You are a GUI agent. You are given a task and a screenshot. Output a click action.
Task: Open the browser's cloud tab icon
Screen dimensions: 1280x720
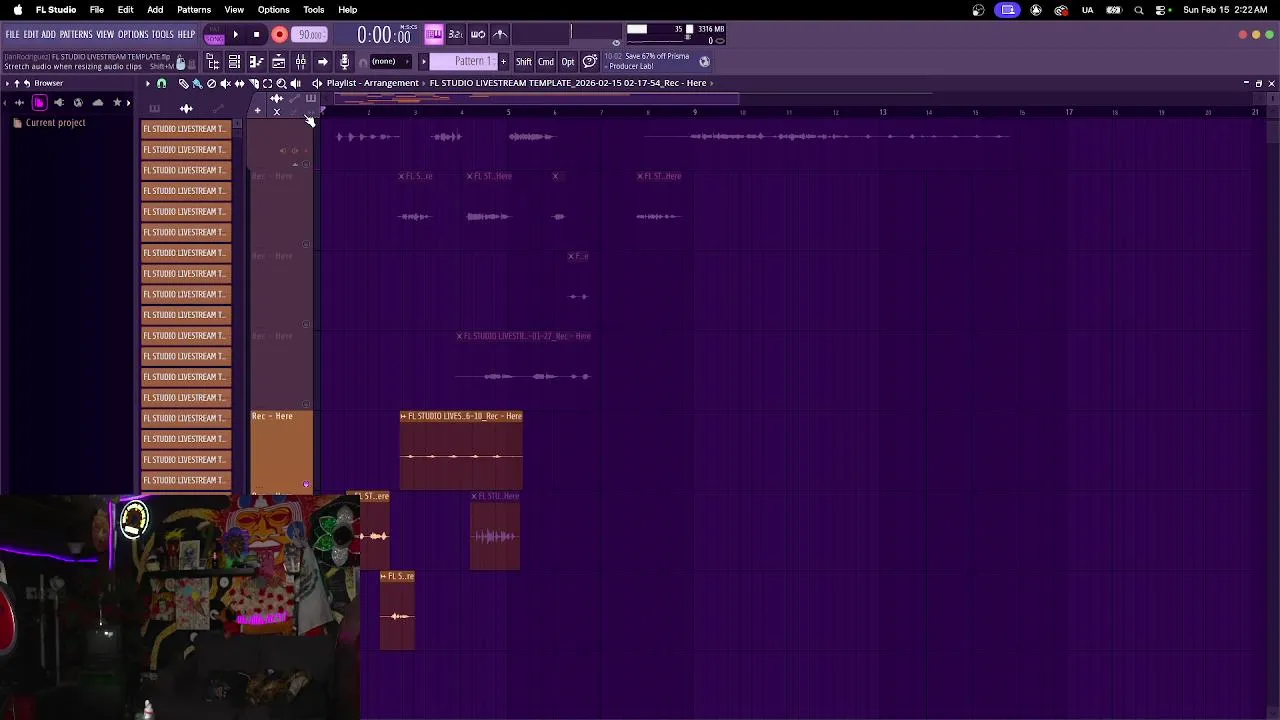click(x=97, y=103)
